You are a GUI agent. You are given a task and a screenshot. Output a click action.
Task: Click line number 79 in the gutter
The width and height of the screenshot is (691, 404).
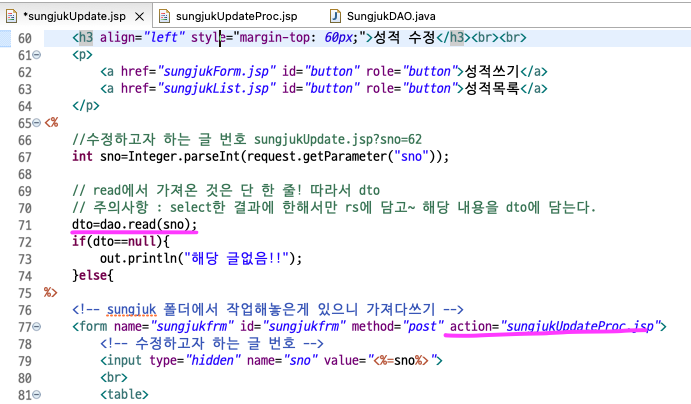(x=25, y=361)
